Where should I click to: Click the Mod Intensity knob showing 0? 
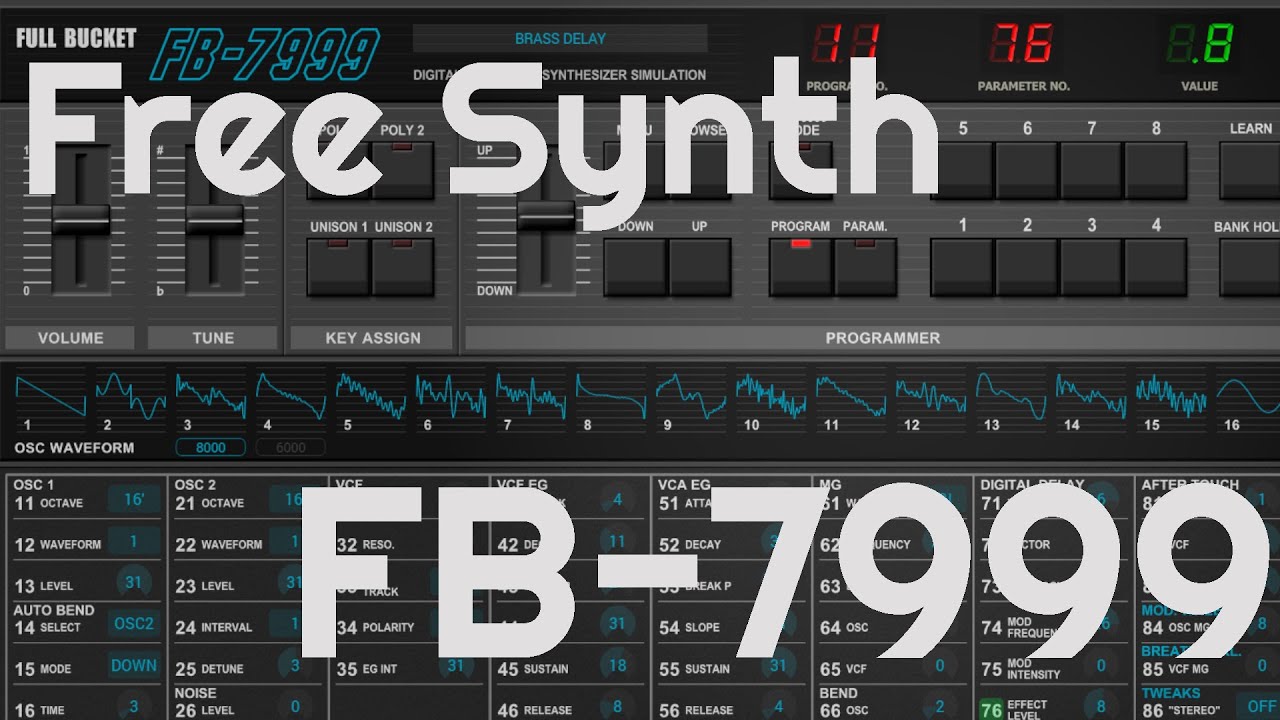[1100, 665]
